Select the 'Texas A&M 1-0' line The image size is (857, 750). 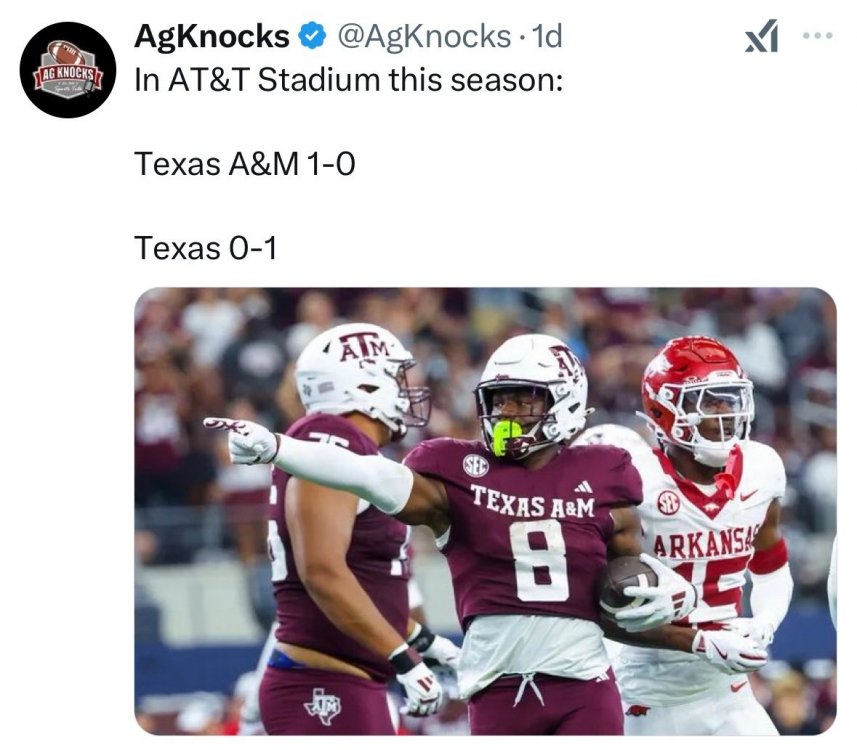(244, 162)
